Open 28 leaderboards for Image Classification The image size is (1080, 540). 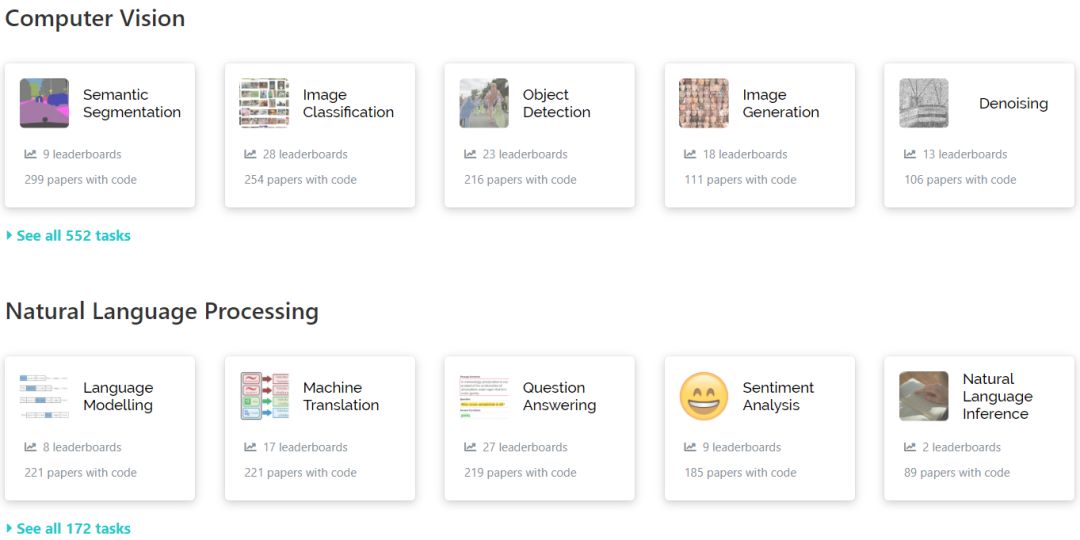(x=305, y=154)
